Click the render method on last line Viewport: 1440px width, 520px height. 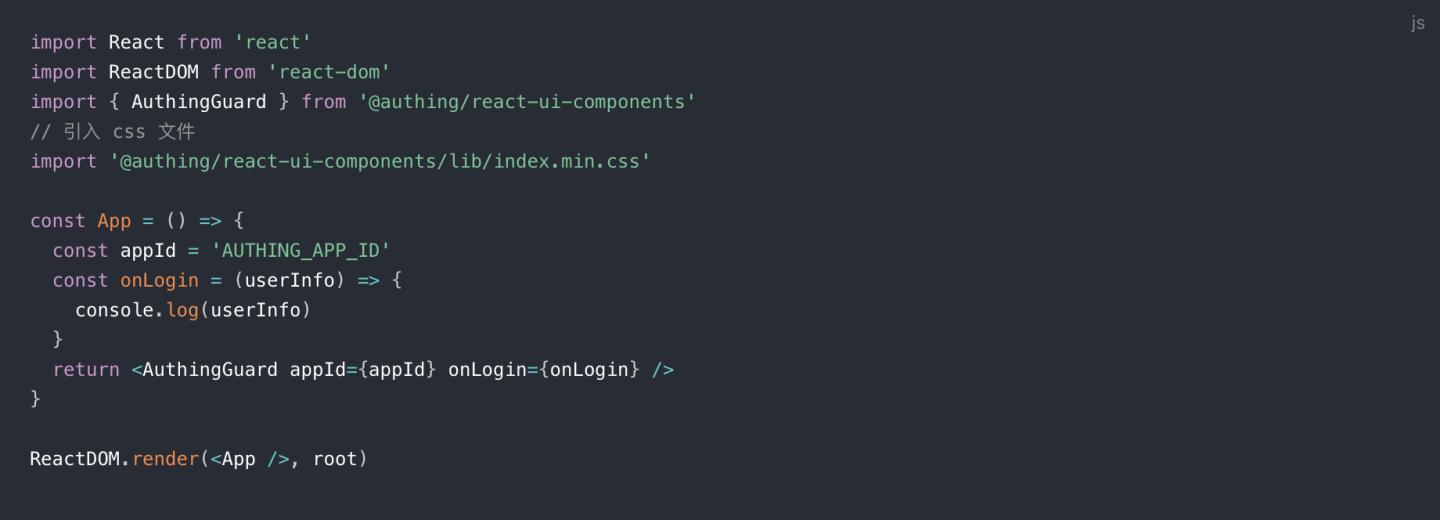(x=165, y=460)
